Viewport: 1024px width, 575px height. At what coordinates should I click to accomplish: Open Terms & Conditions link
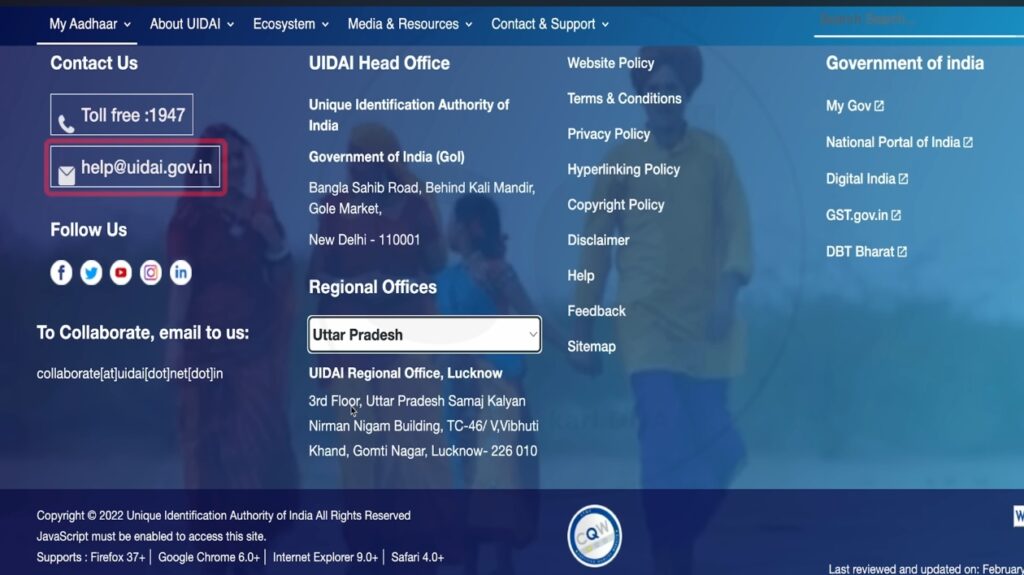pyautogui.click(x=624, y=99)
